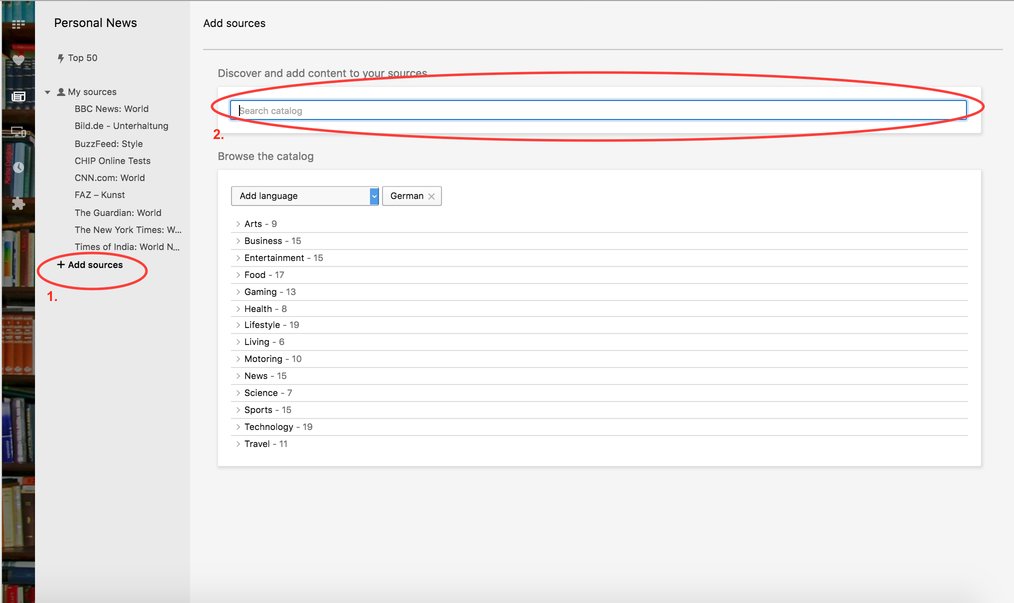
Task: Click the Personal News newspaper sidebar icon
Action: coord(18,96)
